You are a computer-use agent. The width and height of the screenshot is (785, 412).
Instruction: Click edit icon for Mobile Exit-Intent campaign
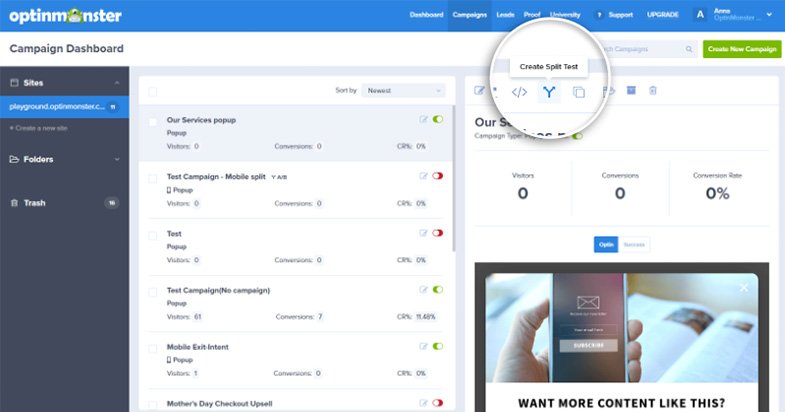coord(424,346)
